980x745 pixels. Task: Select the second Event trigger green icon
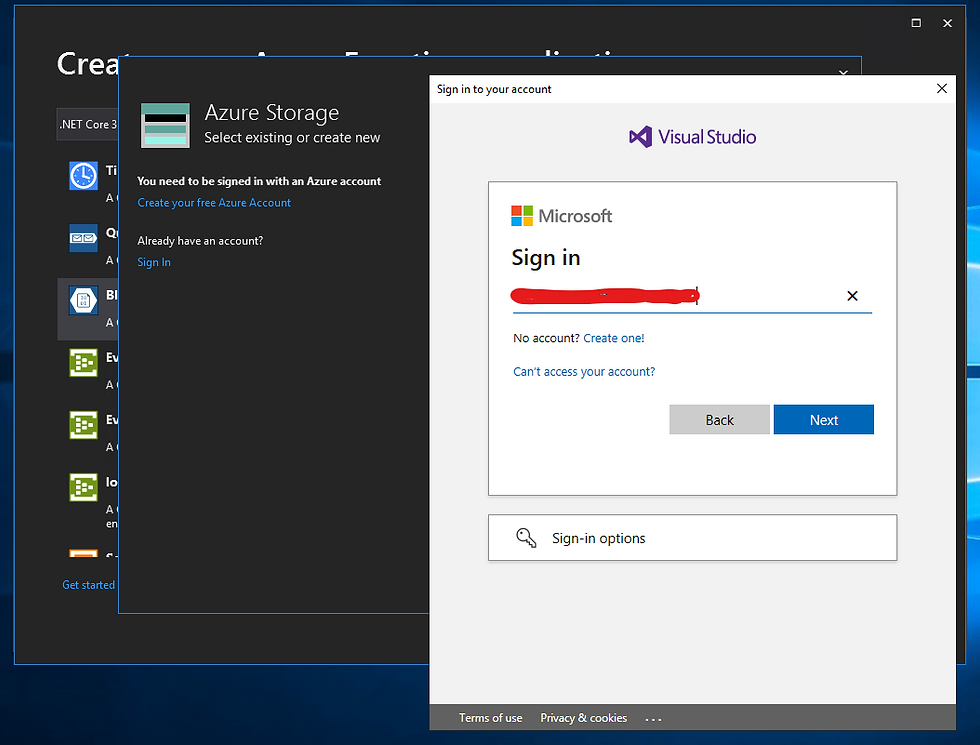(x=83, y=425)
